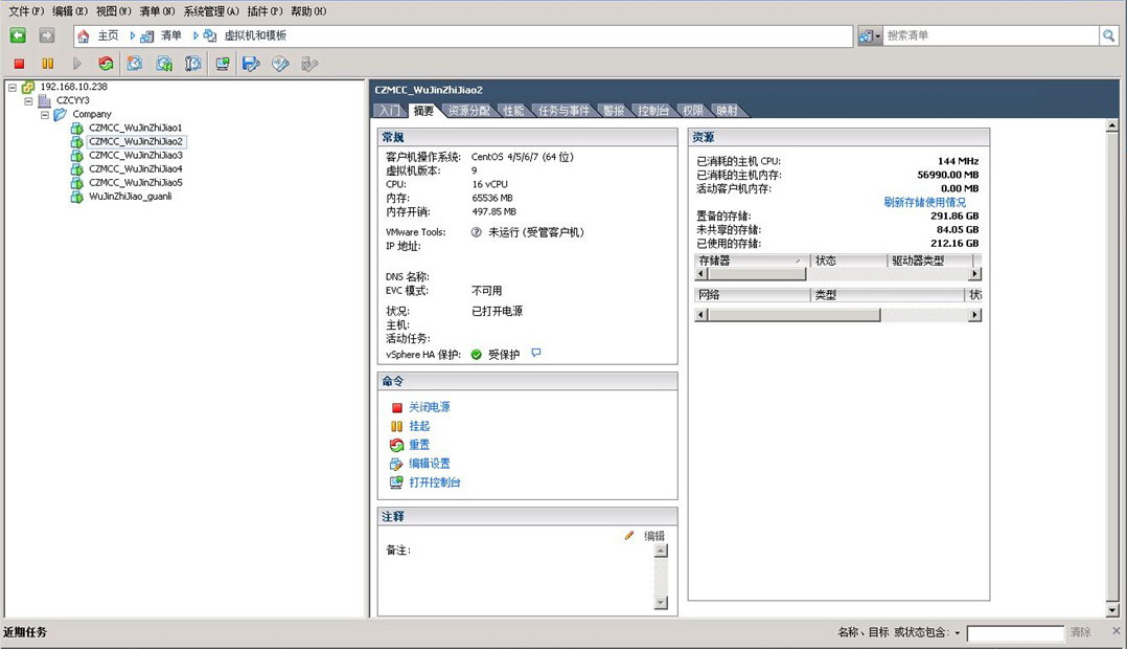Open the 视图 menu
1127x649 pixels.
pyautogui.click(x=114, y=11)
